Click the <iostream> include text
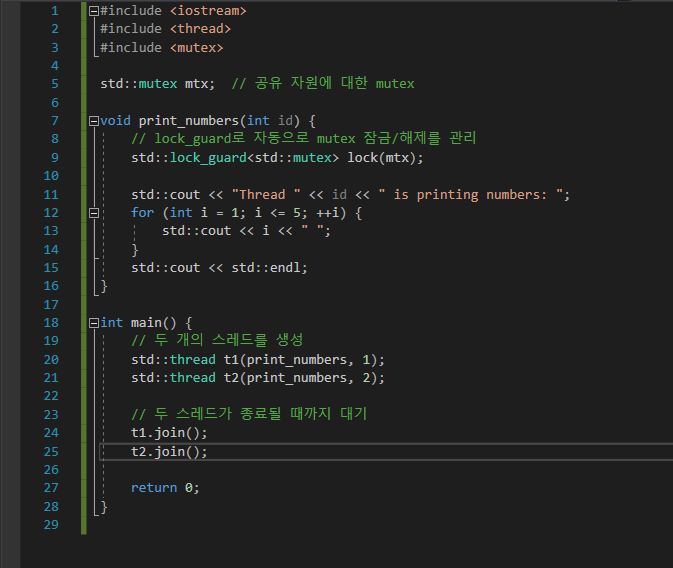Image resolution: width=673 pixels, height=568 pixels. pos(208,11)
